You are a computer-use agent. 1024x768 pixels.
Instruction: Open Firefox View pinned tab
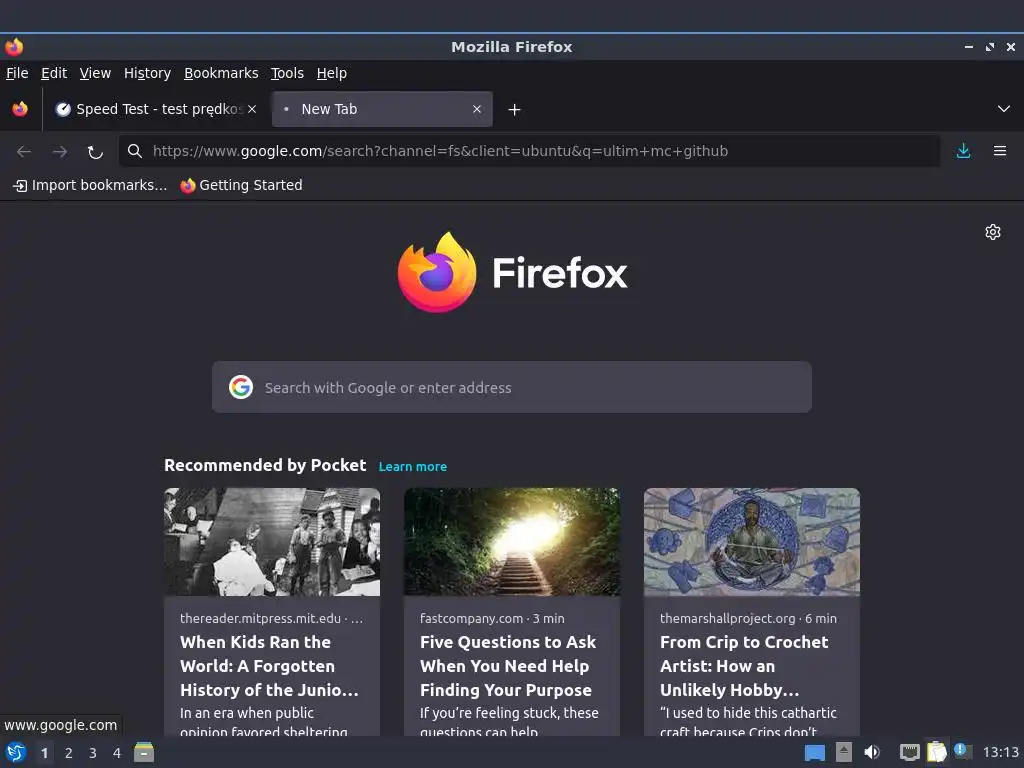click(20, 109)
